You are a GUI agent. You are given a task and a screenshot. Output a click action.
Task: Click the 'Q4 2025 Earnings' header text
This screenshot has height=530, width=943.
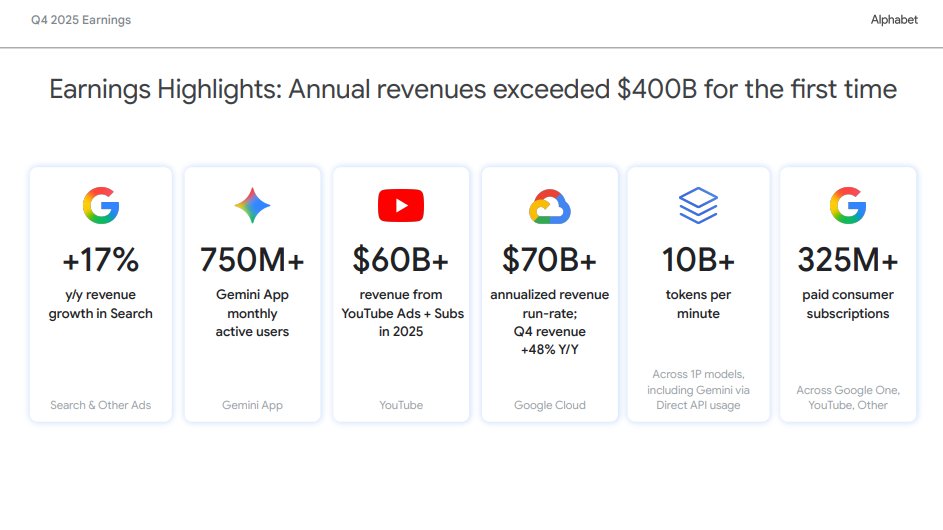coord(81,20)
